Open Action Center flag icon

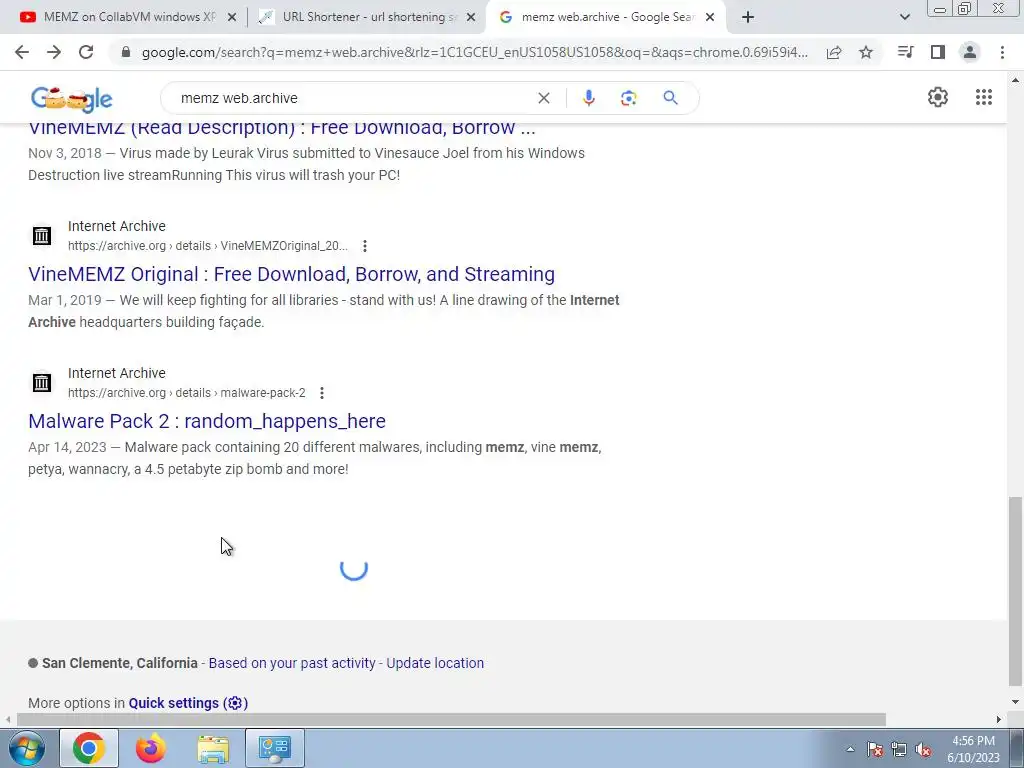click(875, 750)
